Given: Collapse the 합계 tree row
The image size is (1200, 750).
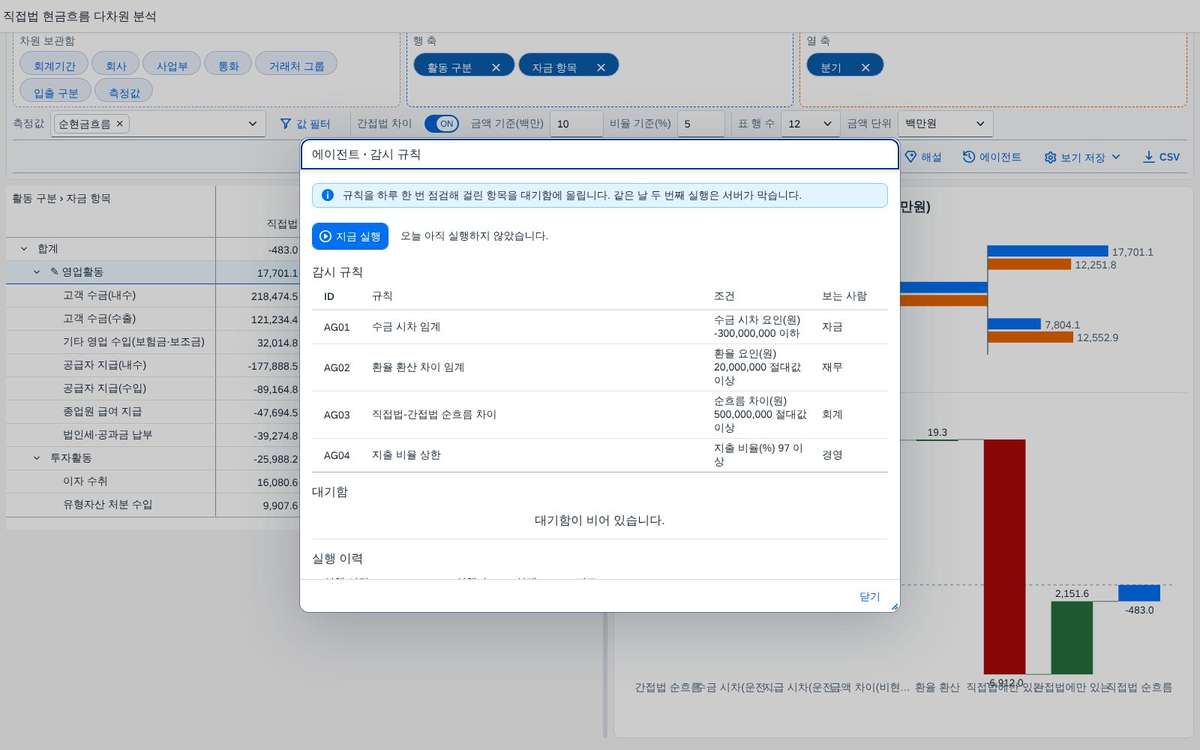Looking at the screenshot, I should (24, 248).
